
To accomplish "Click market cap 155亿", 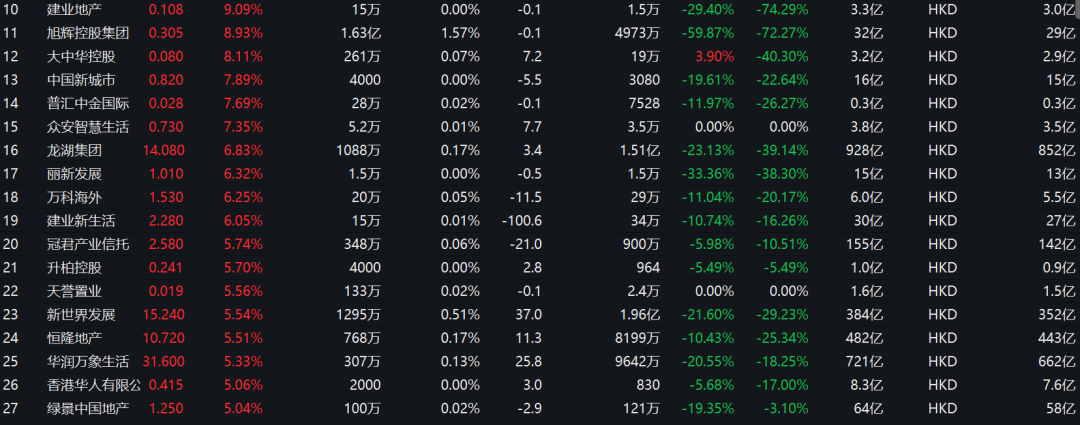I will [x=866, y=244].
